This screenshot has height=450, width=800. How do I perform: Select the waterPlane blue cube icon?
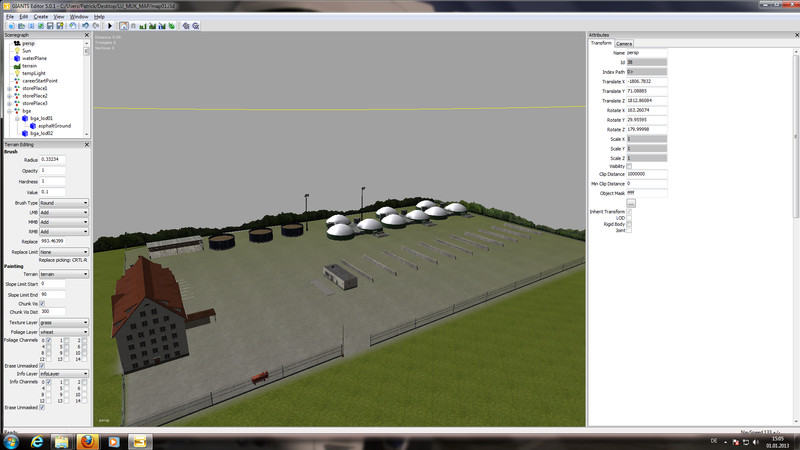[17, 58]
